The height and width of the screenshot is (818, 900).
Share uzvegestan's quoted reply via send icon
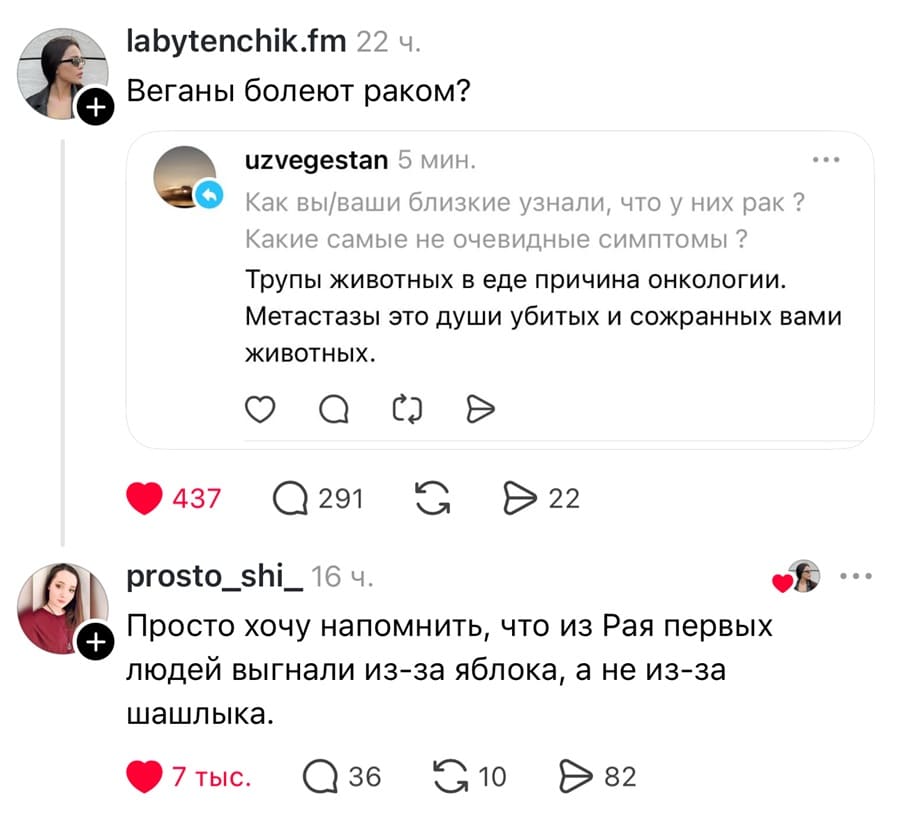pos(479,409)
